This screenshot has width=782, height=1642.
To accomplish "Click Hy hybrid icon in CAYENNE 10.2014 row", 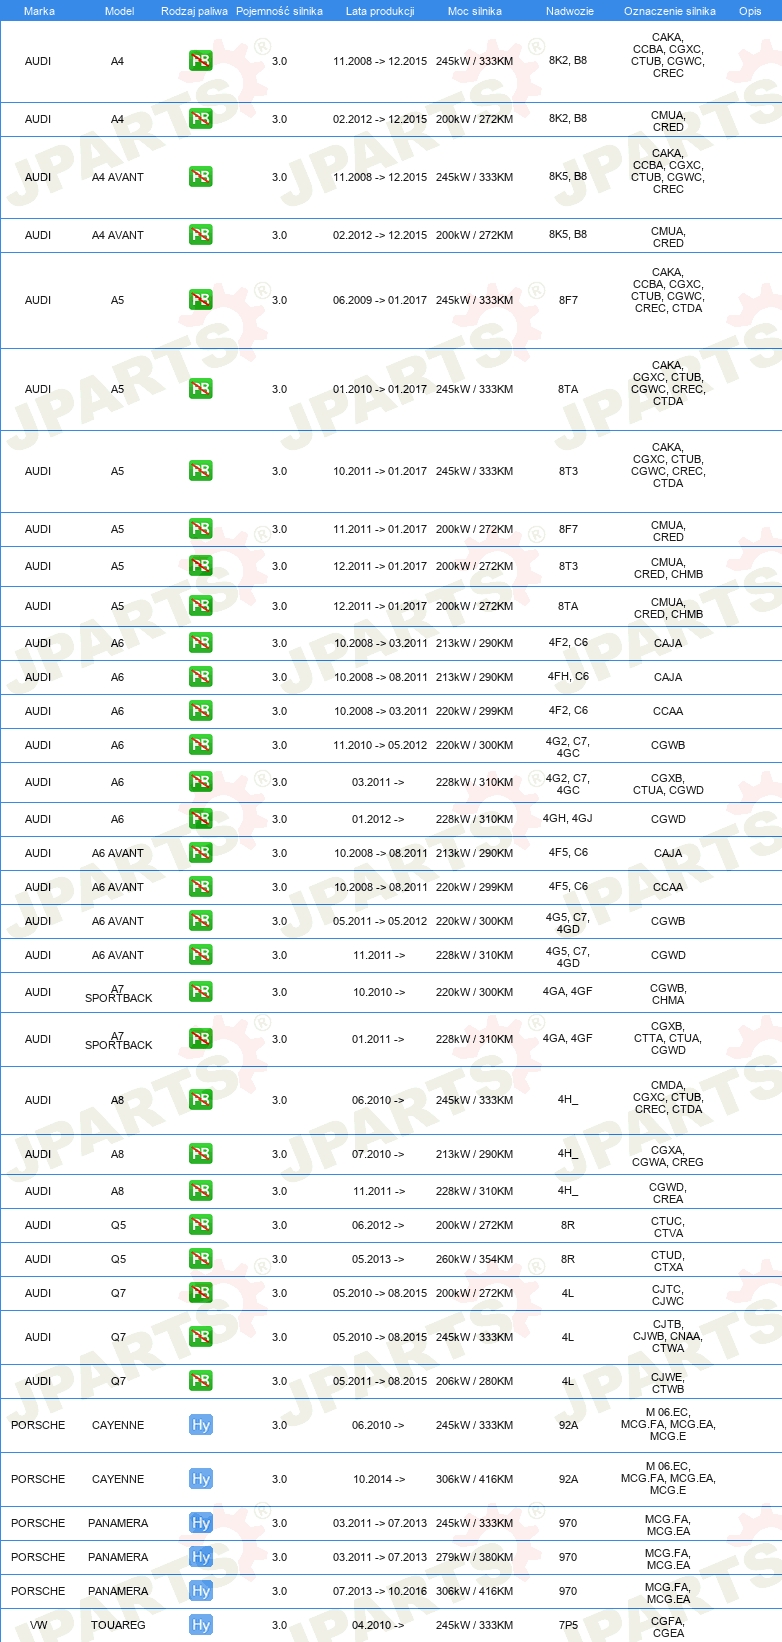I will coord(201,1479).
